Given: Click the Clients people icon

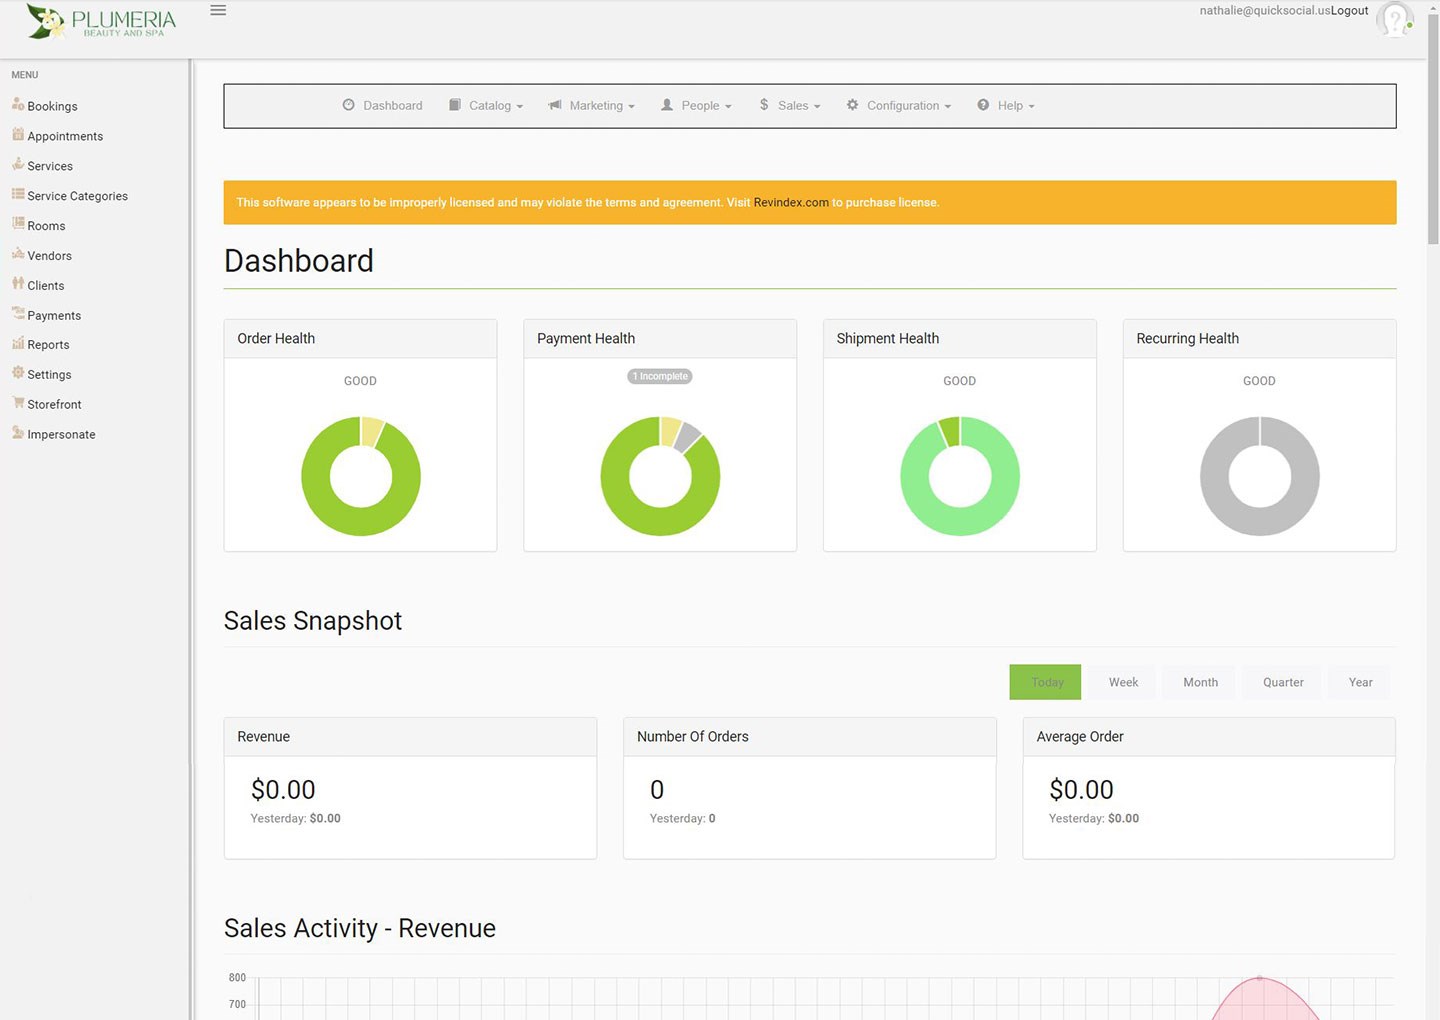Looking at the screenshot, I should tap(18, 284).
